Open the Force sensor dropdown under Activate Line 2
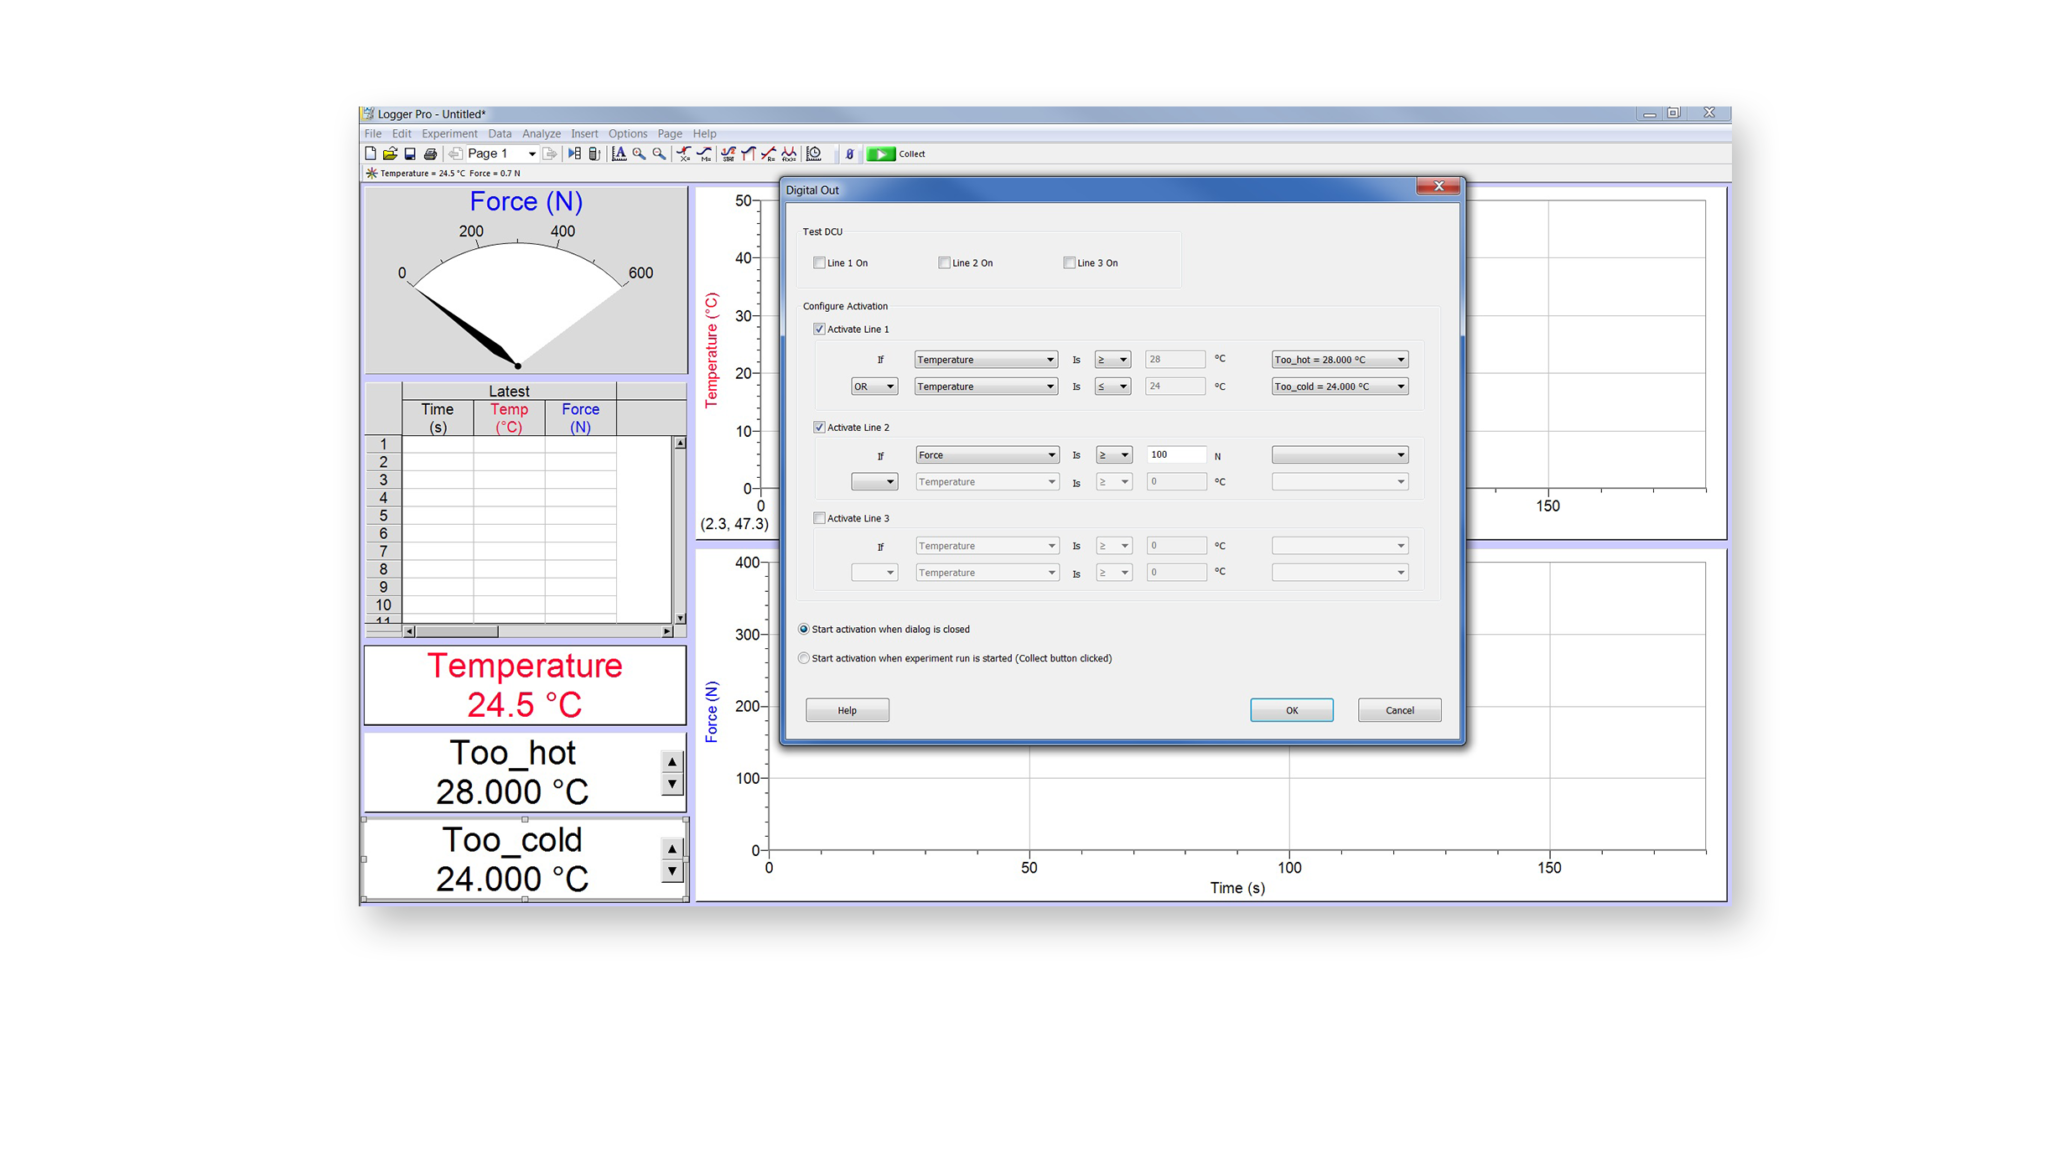2048x1152 pixels. tap(986, 454)
